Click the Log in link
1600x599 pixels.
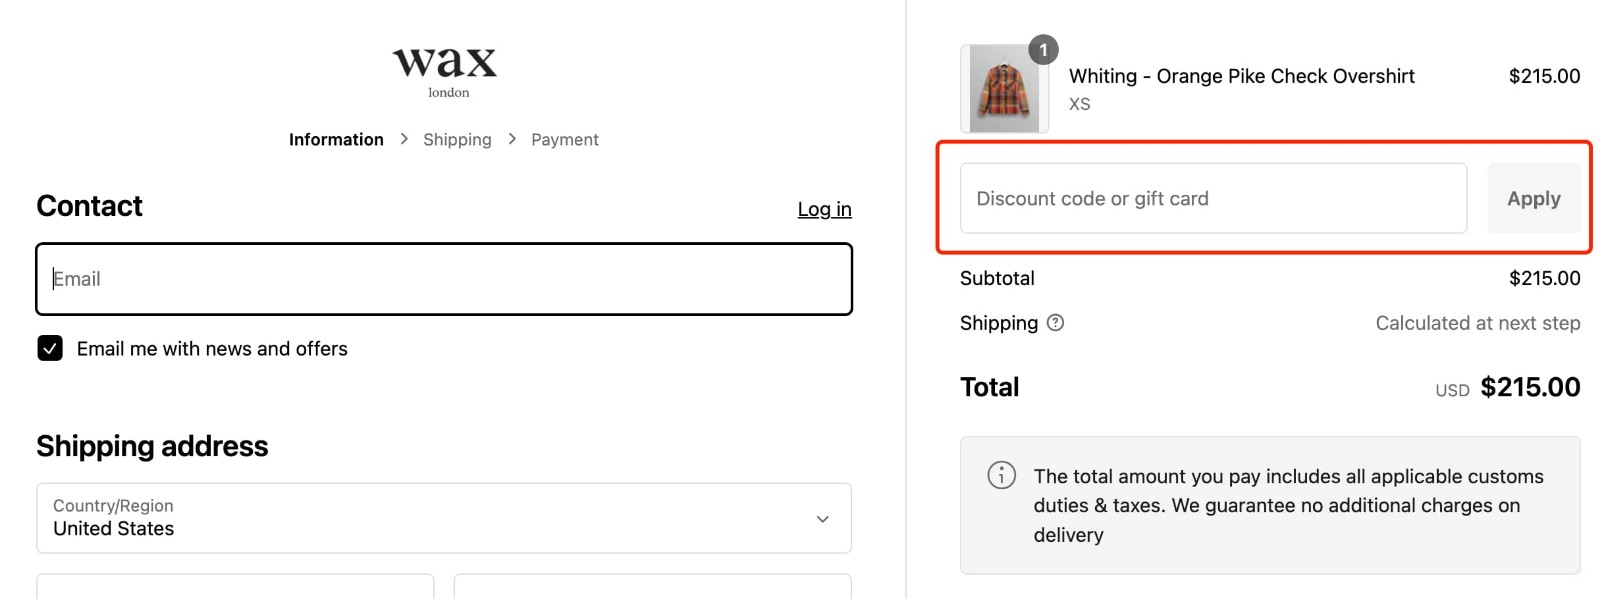point(824,209)
